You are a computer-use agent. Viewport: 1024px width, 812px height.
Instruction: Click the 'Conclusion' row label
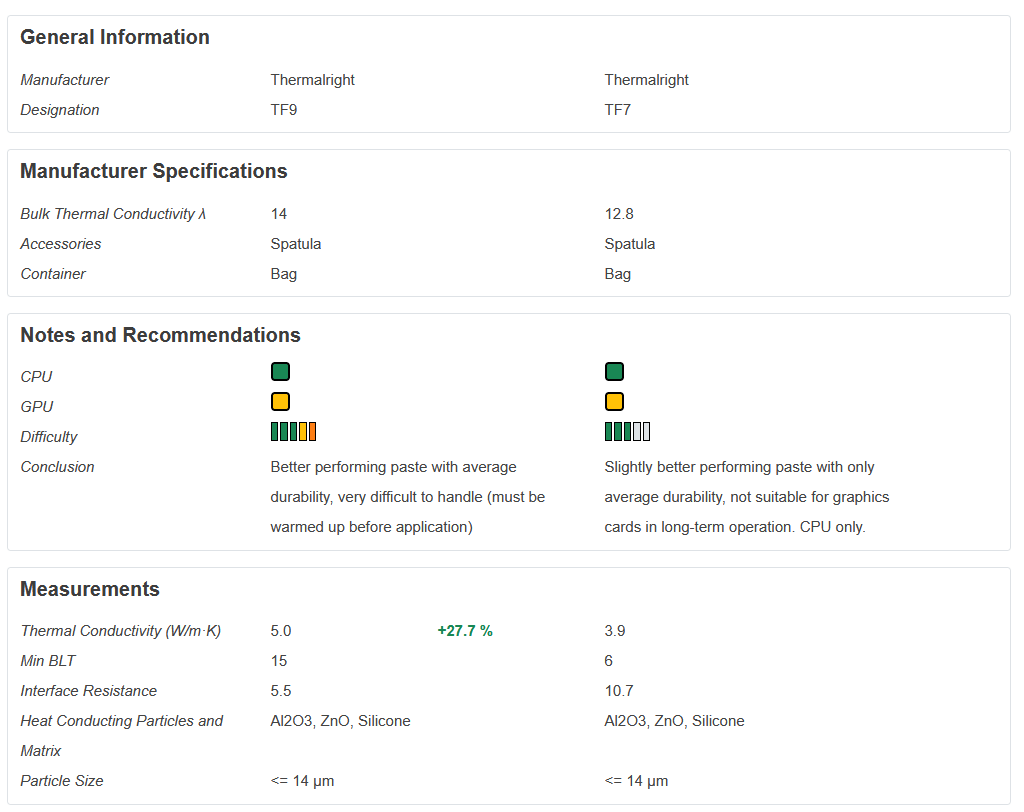57,467
